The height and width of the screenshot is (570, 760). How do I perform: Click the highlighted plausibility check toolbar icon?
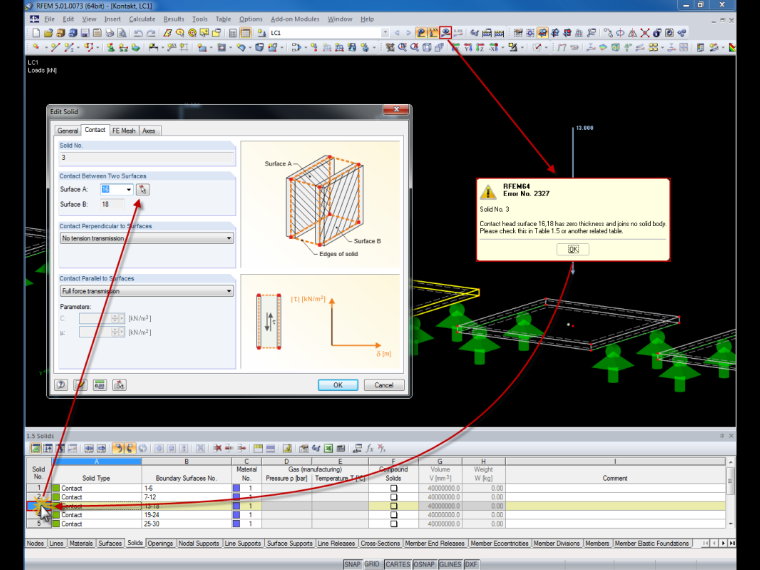pos(445,32)
